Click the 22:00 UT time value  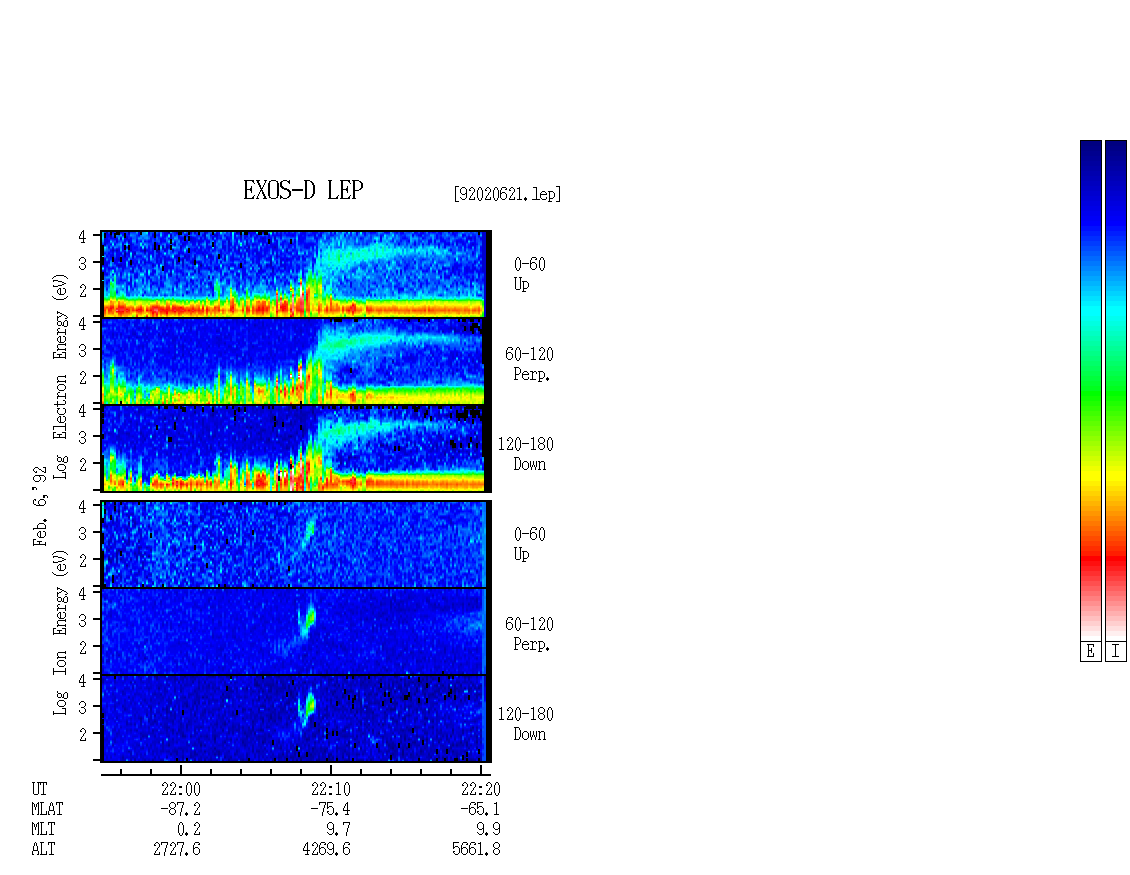[180, 789]
